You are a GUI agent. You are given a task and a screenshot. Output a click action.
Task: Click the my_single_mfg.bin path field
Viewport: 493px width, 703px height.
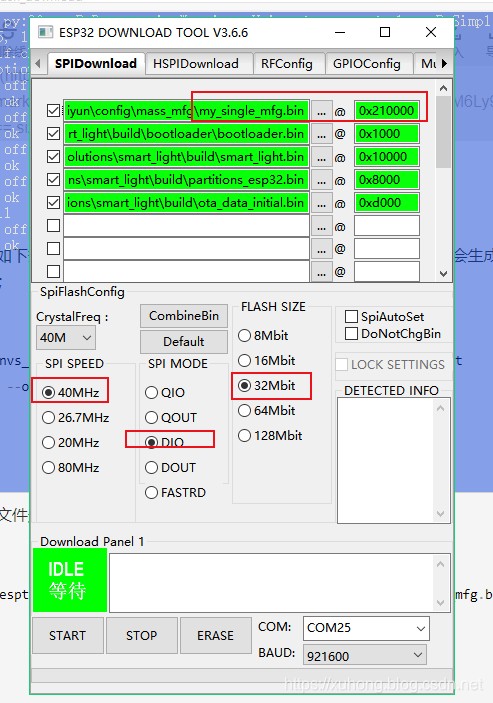[186, 111]
